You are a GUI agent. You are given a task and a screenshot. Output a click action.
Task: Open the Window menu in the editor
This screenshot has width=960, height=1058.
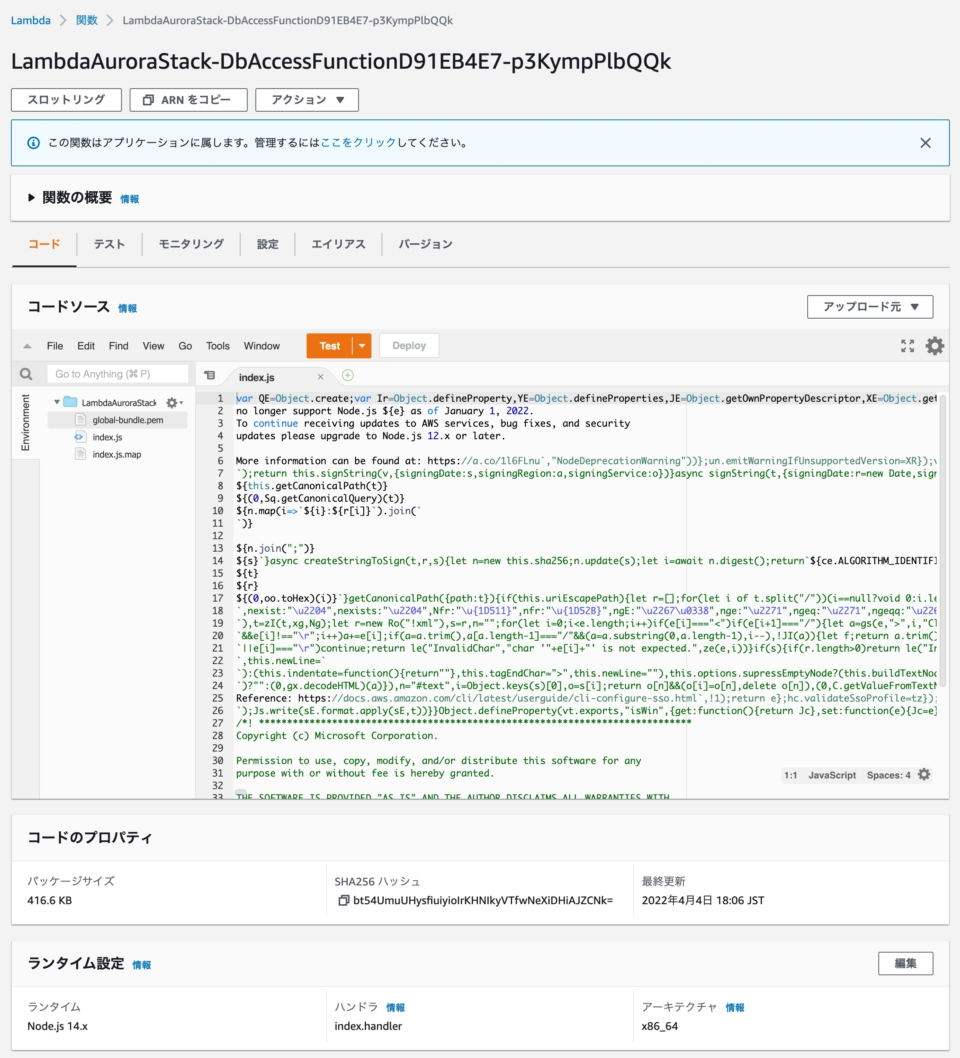pyautogui.click(x=261, y=345)
